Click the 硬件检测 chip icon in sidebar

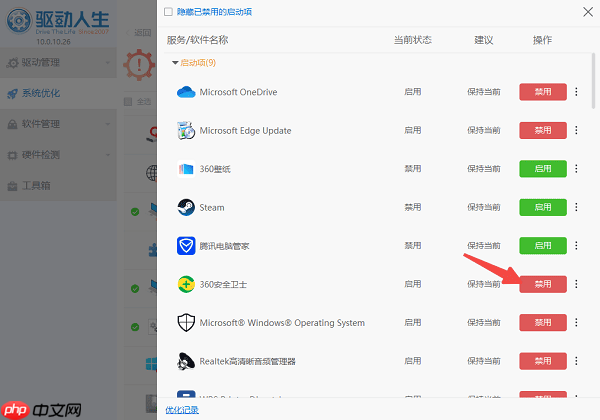pyautogui.click(x=13, y=155)
